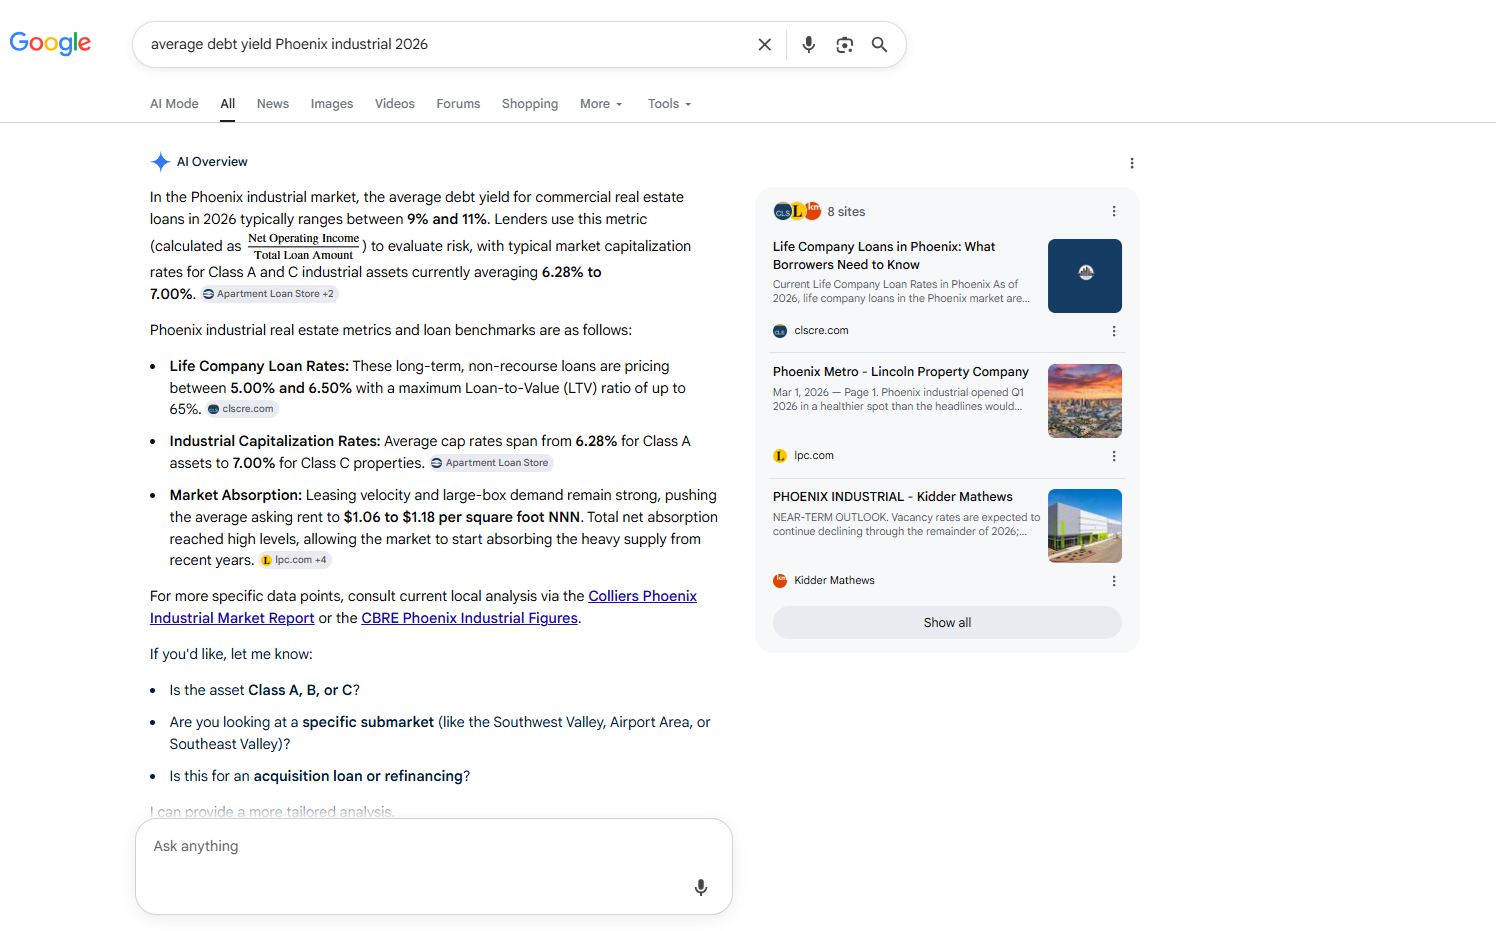This screenshot has width=1496, height=931.
Task: Click the Kidder Mathews warehouse thumbnail
Action: coord(1085,526)
